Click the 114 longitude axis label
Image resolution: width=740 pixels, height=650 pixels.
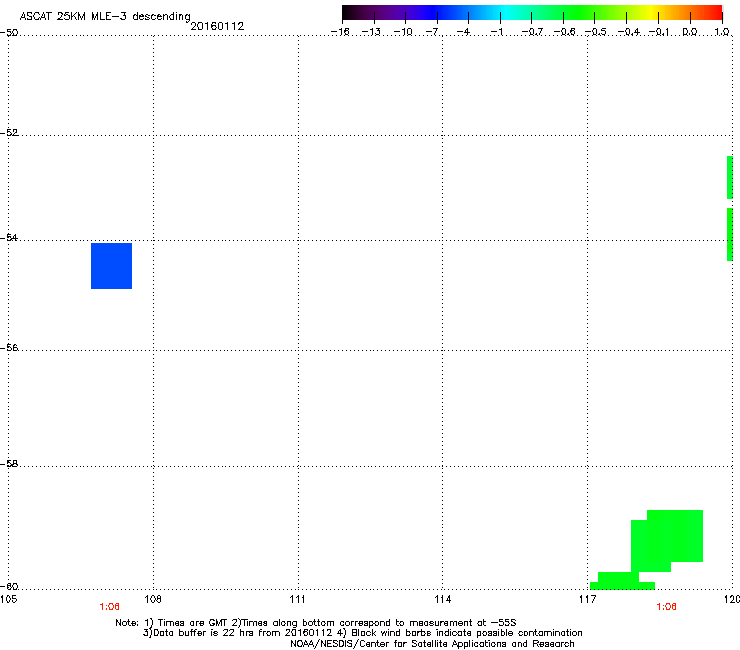pos(443,599)
